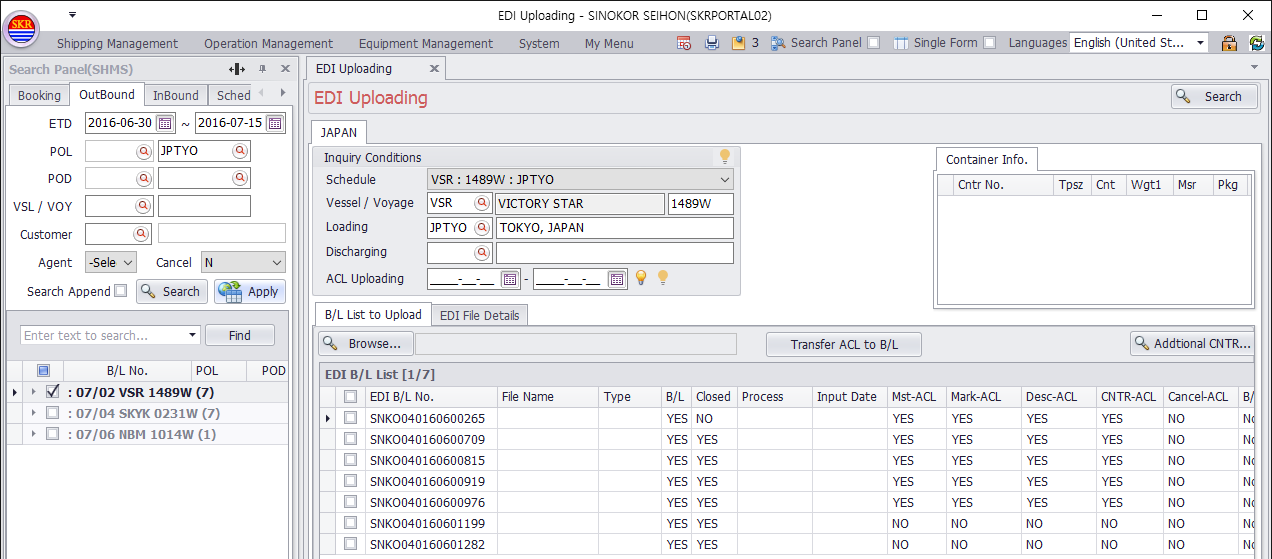
Task: Click lookup icon beside JPTYO in POL
Action: click(240, 151)
